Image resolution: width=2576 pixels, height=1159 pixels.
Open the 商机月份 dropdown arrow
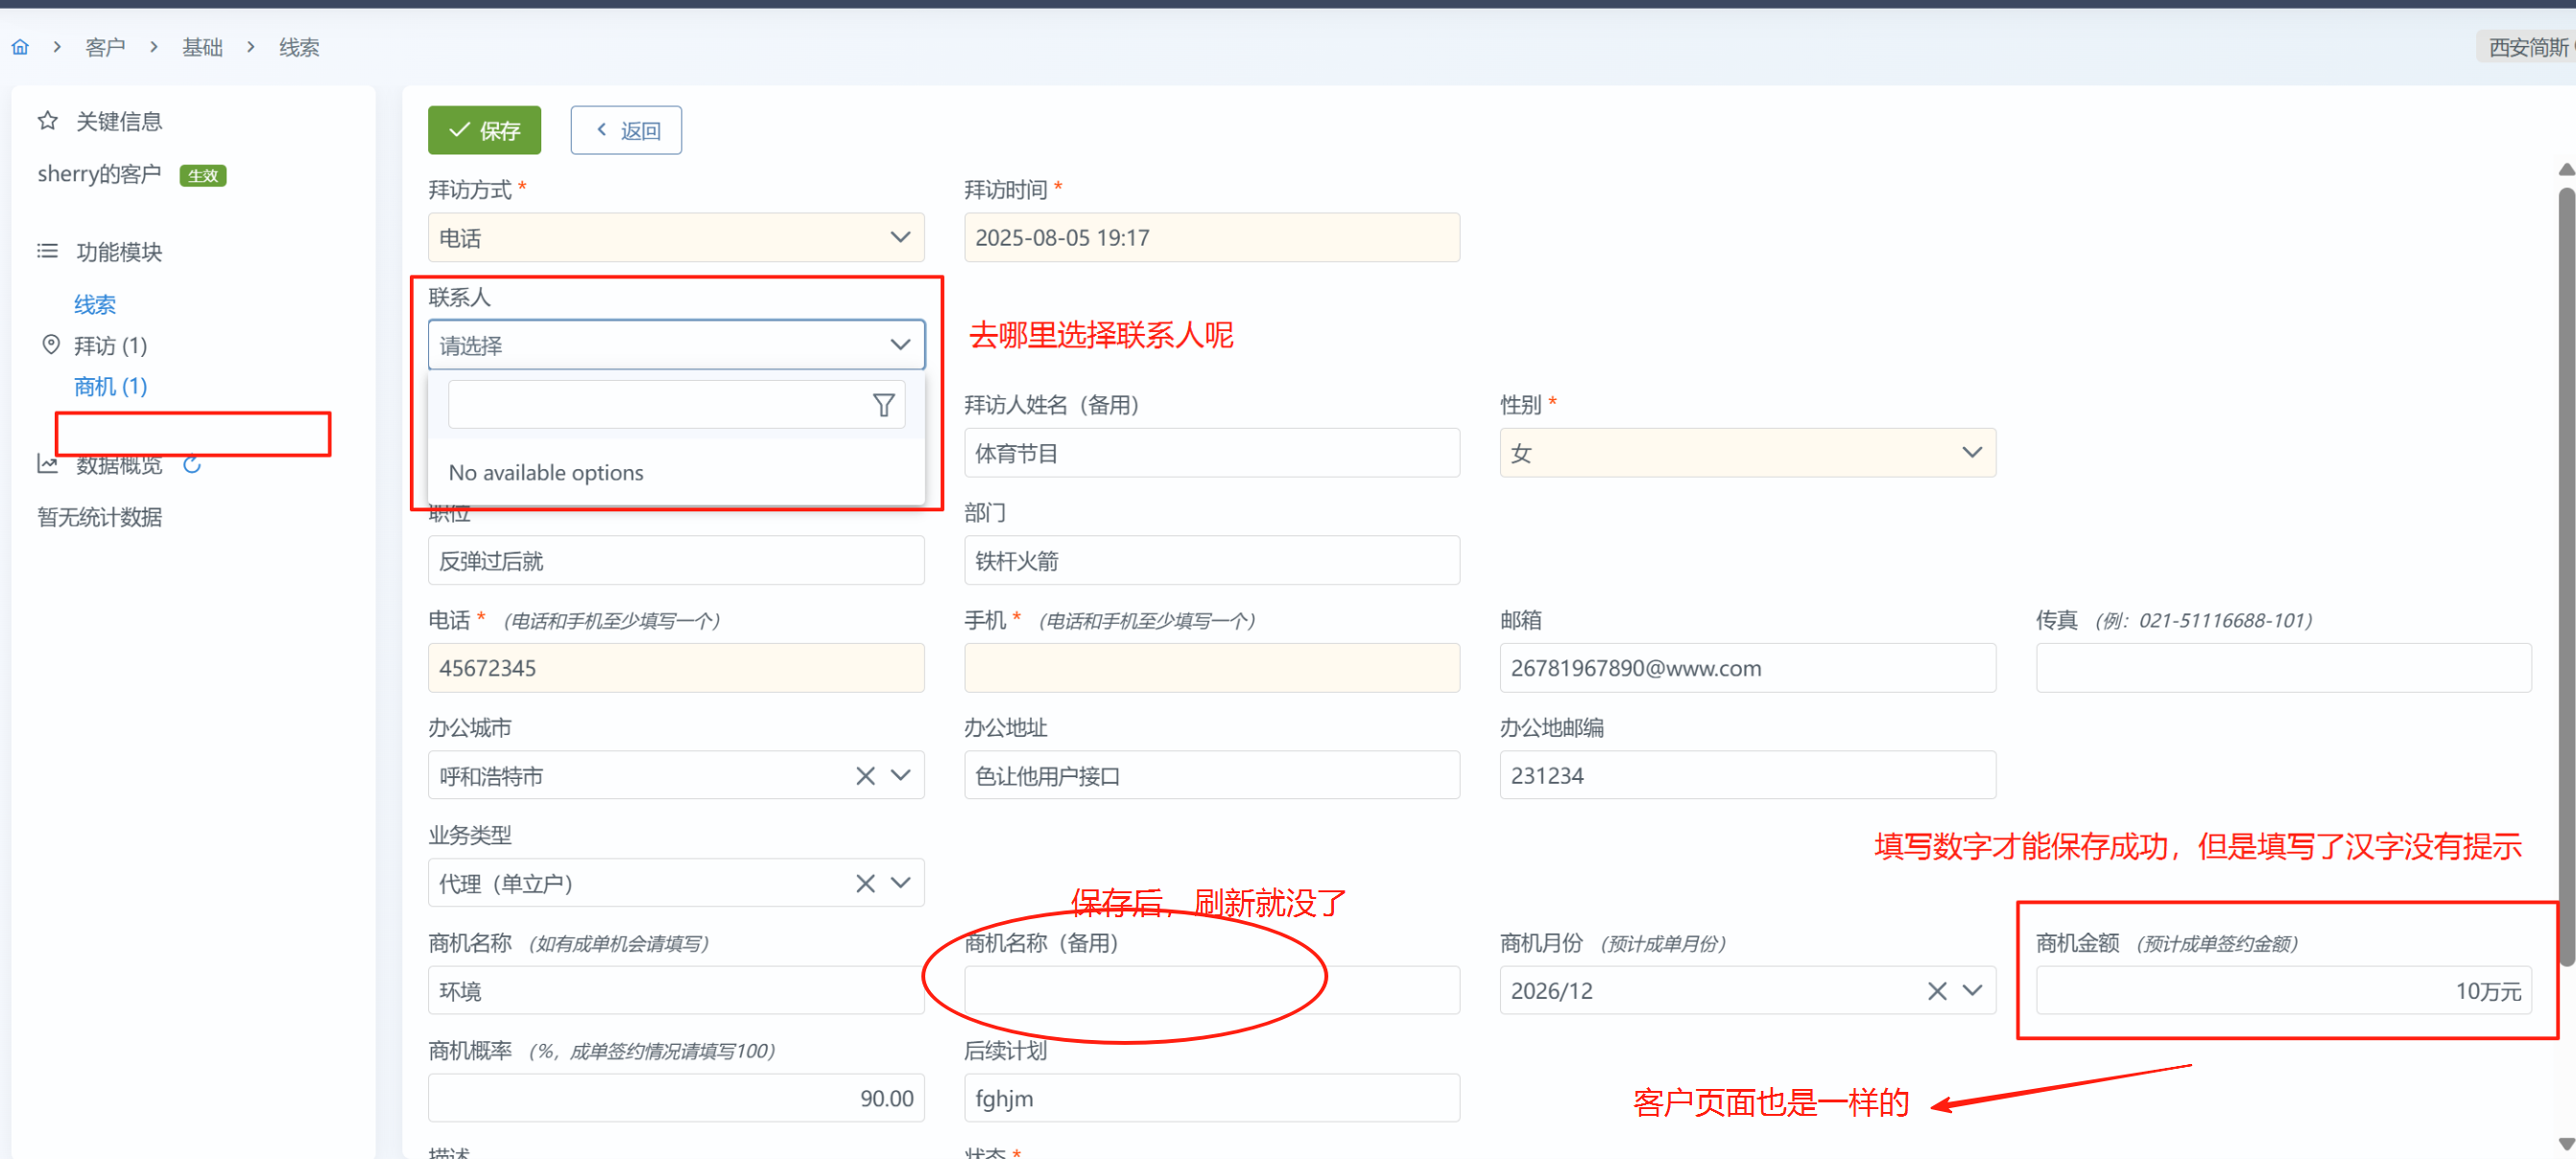(1972, 991)
